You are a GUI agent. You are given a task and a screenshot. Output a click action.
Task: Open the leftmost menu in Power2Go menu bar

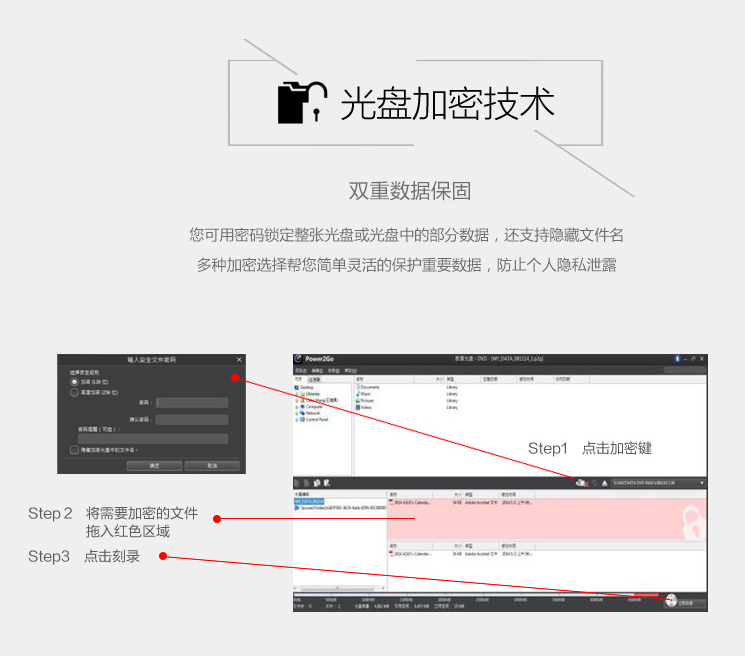coord(301,370)
